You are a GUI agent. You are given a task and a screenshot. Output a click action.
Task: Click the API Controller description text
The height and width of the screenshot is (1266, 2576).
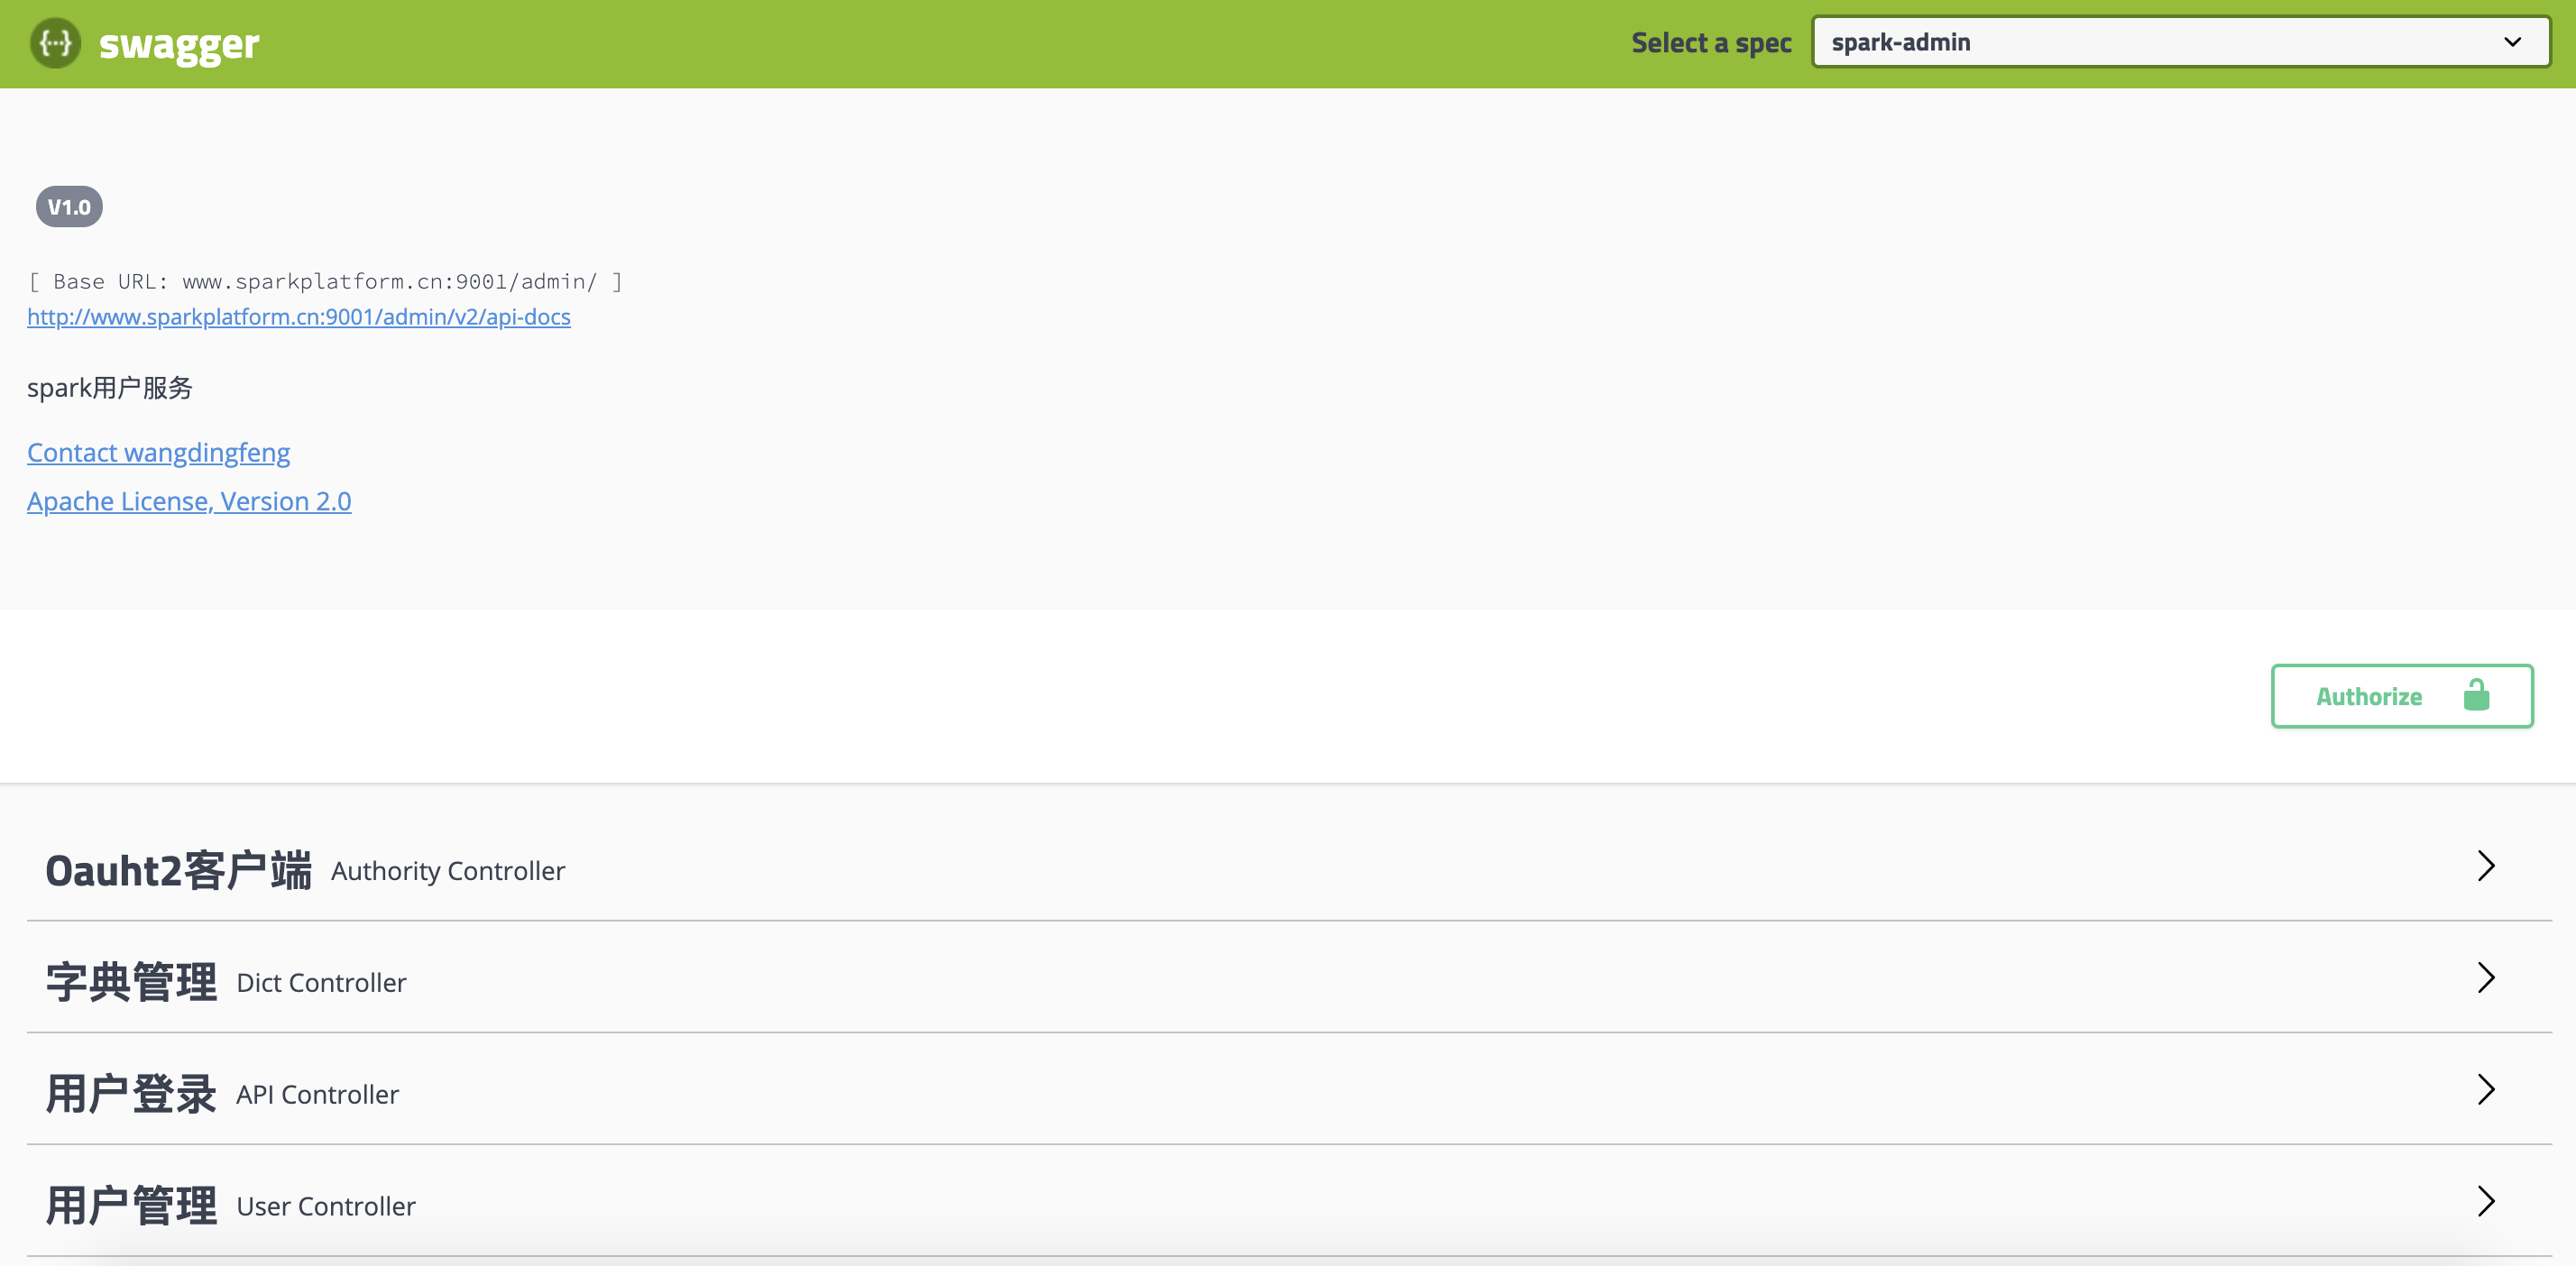[x=317, y=1095]
